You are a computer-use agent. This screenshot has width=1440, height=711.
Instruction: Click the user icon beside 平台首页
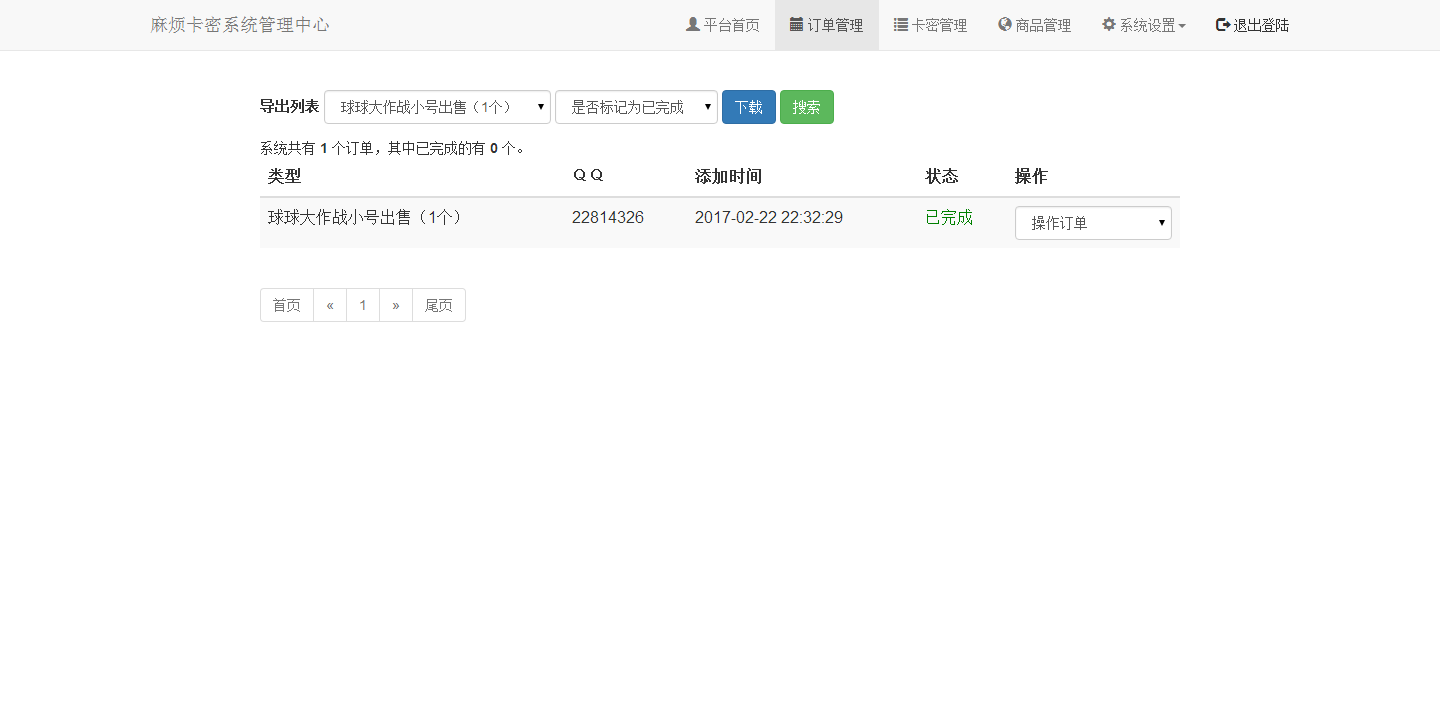point(692,24)
